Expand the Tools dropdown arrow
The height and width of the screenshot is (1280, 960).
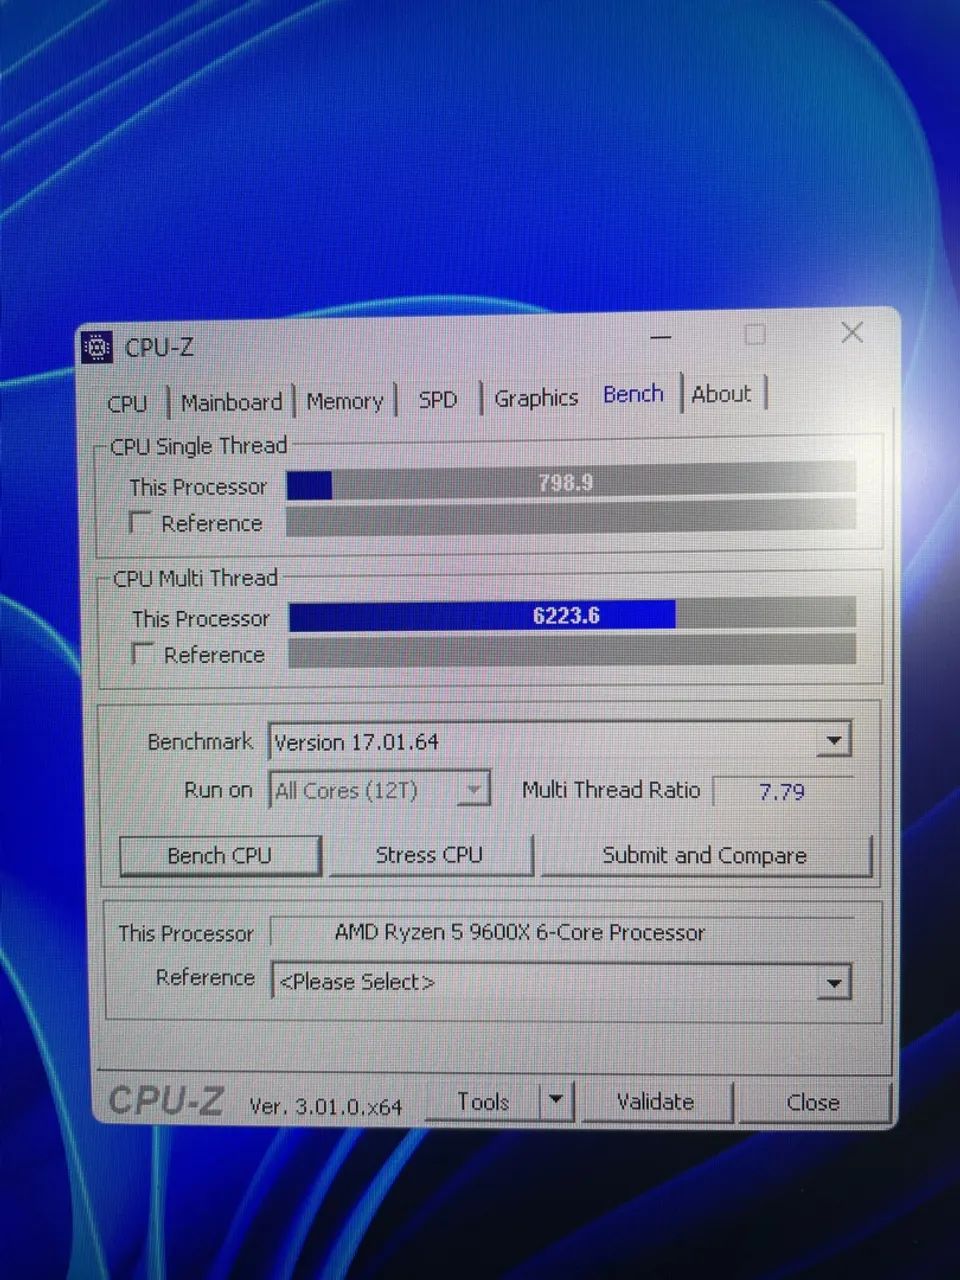pyautogui.click(x=557, y=1102)
